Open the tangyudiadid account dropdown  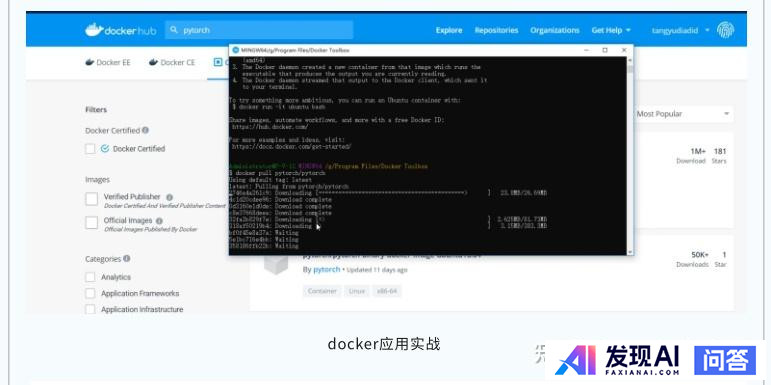[681, 30]
